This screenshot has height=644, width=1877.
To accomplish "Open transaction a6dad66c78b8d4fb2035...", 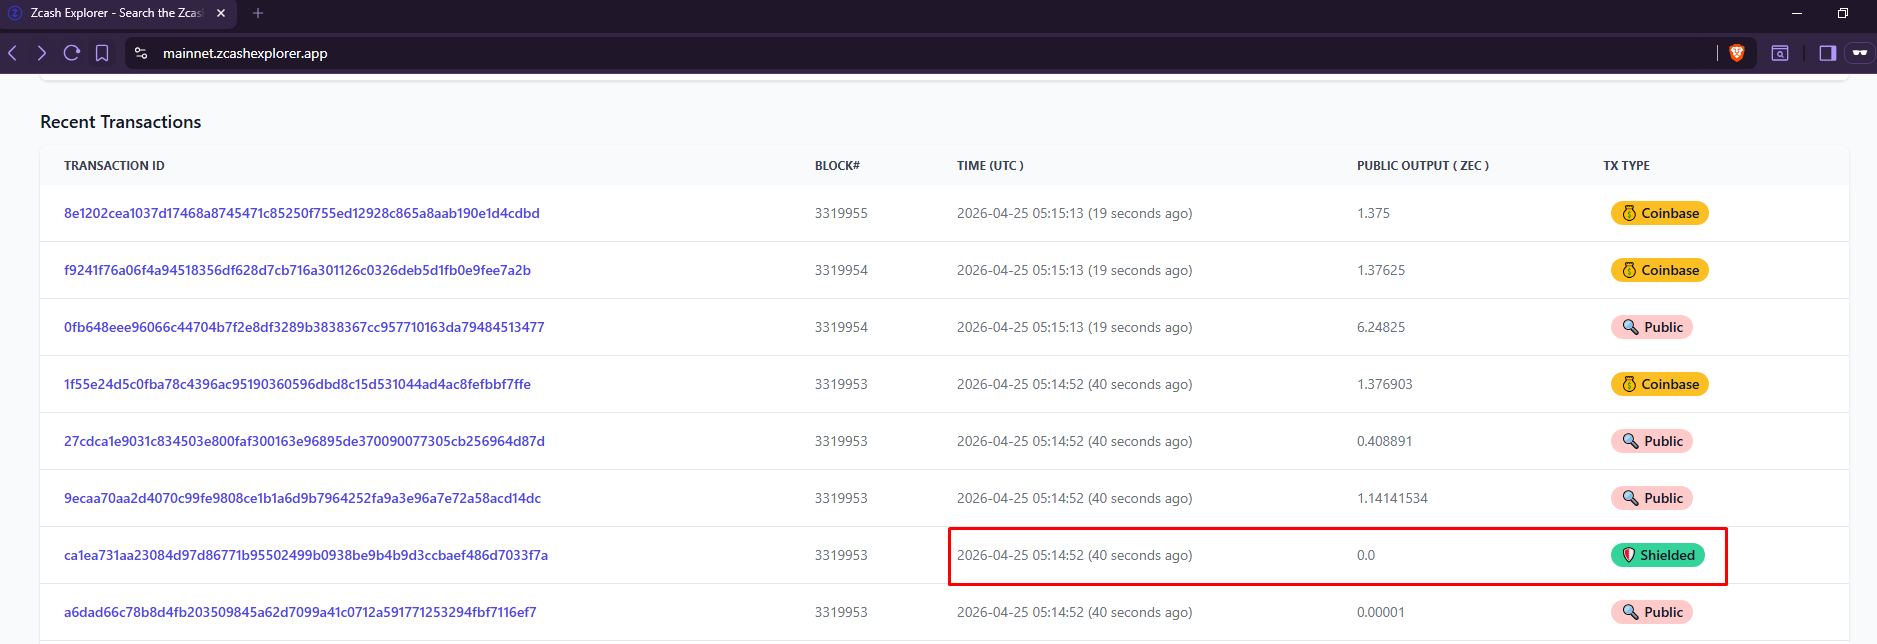I will coord(300,612).
